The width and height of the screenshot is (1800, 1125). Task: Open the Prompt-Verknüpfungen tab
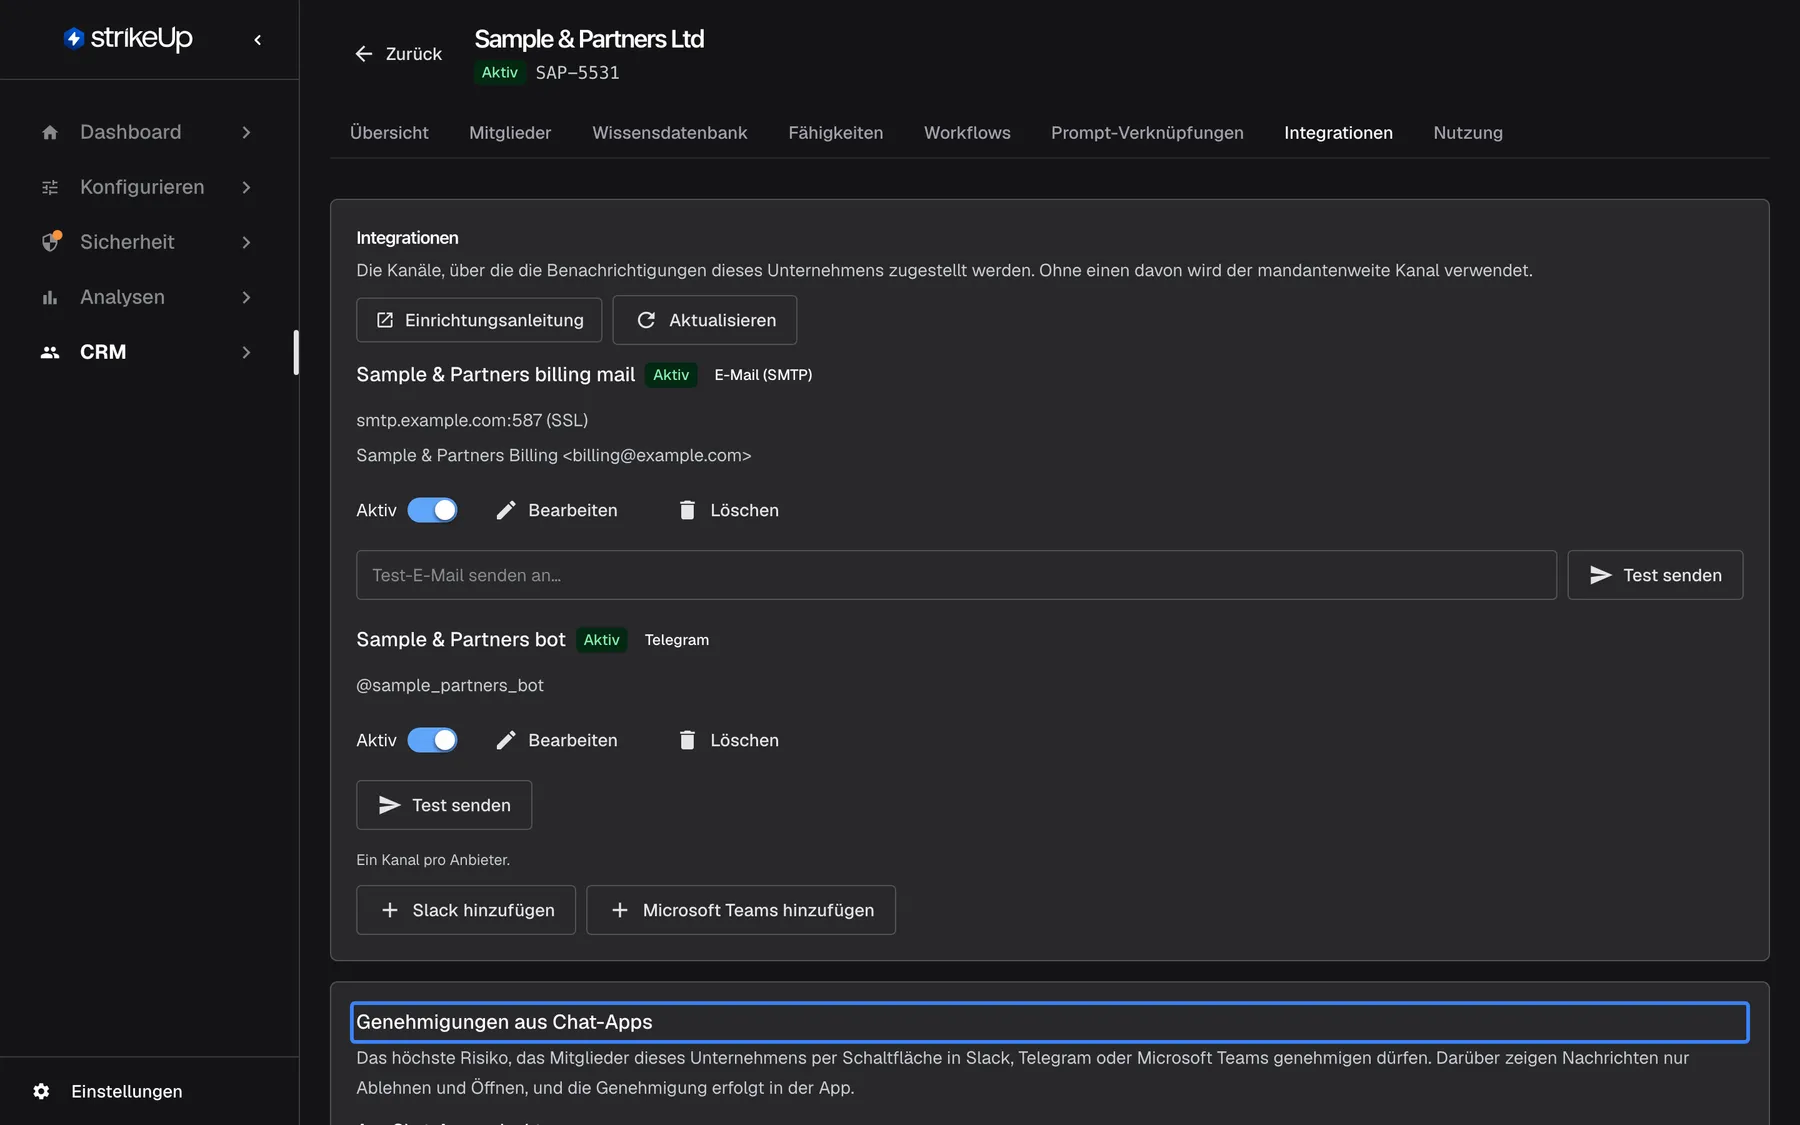point(1147,133)
